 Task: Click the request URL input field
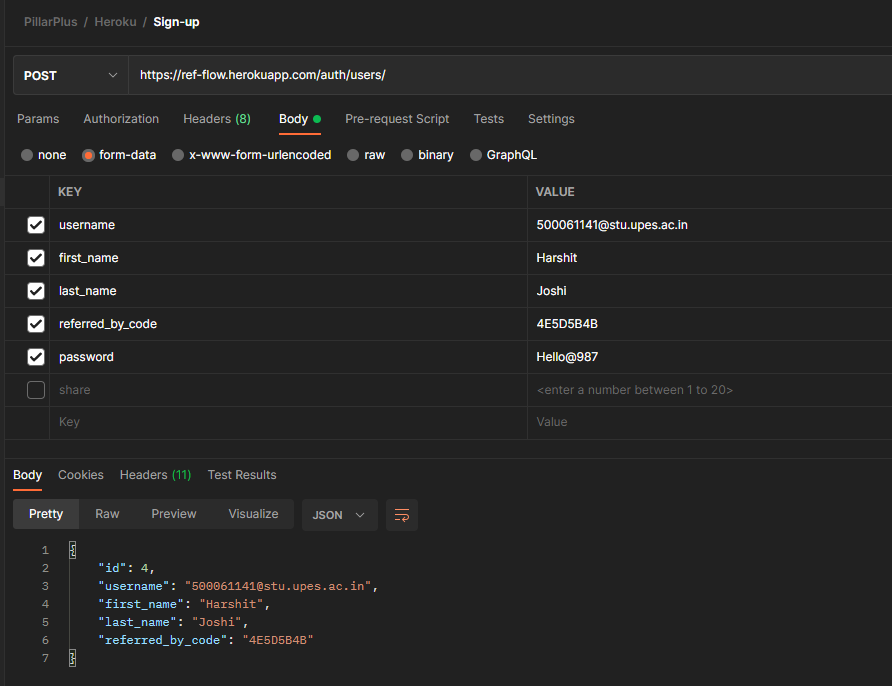(510, 75)
